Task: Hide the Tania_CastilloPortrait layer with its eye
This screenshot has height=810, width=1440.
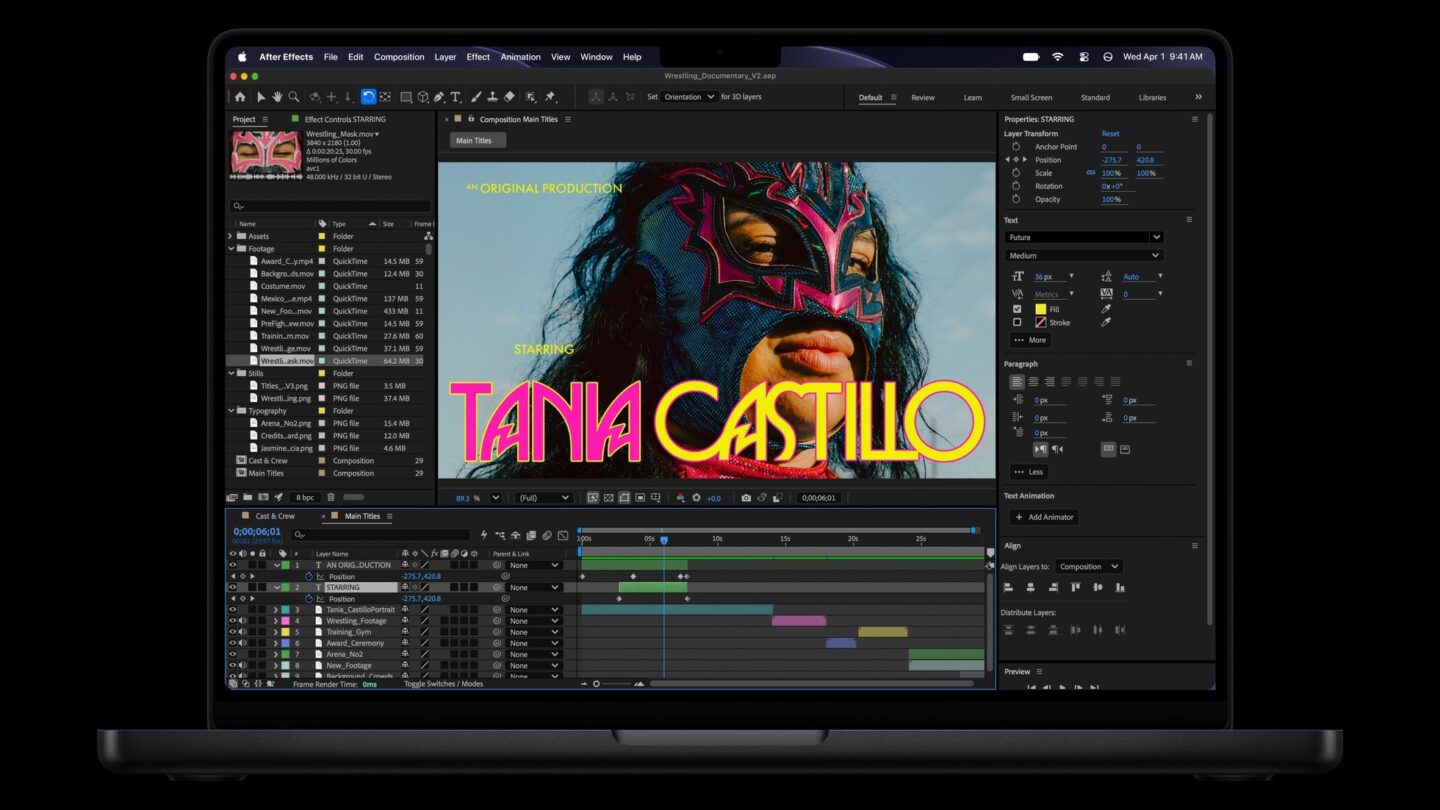Action: (x=233, y=610)
